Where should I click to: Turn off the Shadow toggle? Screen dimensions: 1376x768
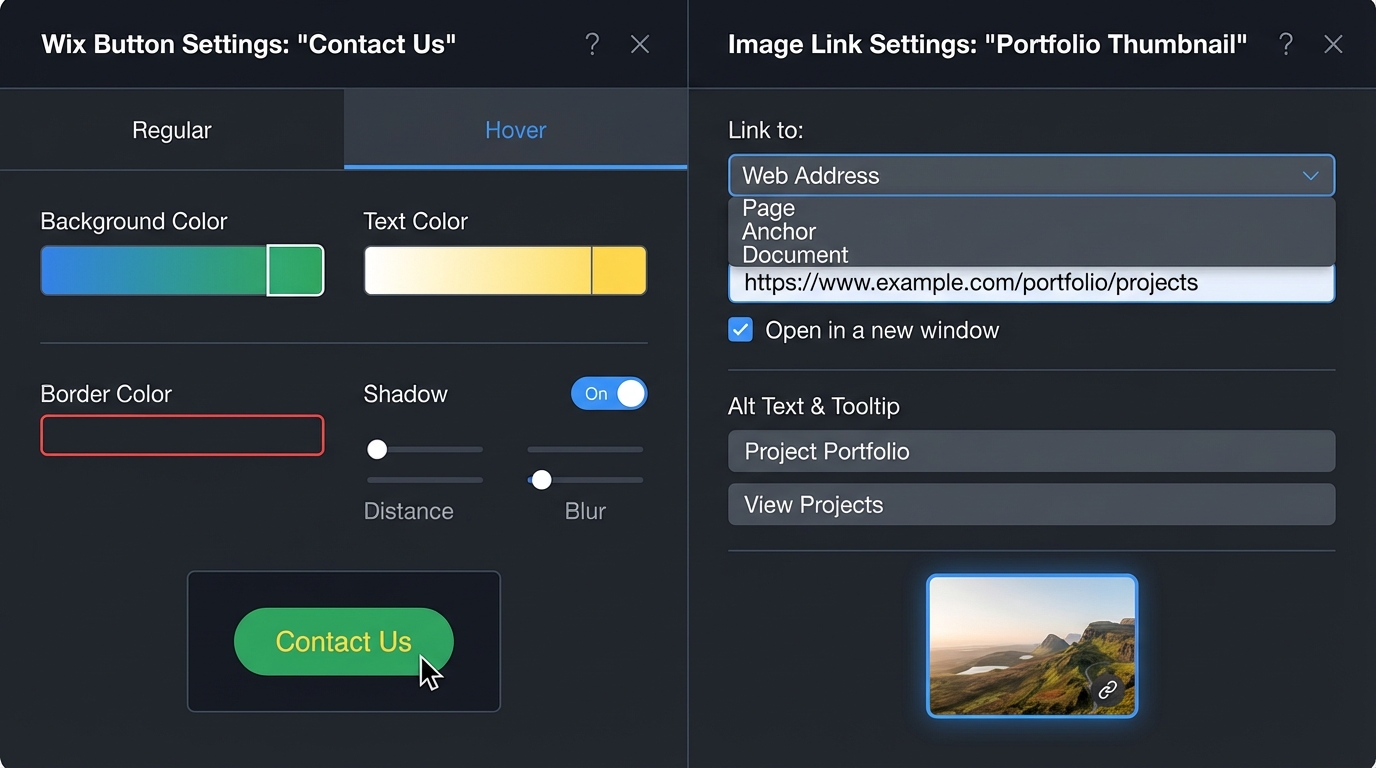(x=609, y=393)
